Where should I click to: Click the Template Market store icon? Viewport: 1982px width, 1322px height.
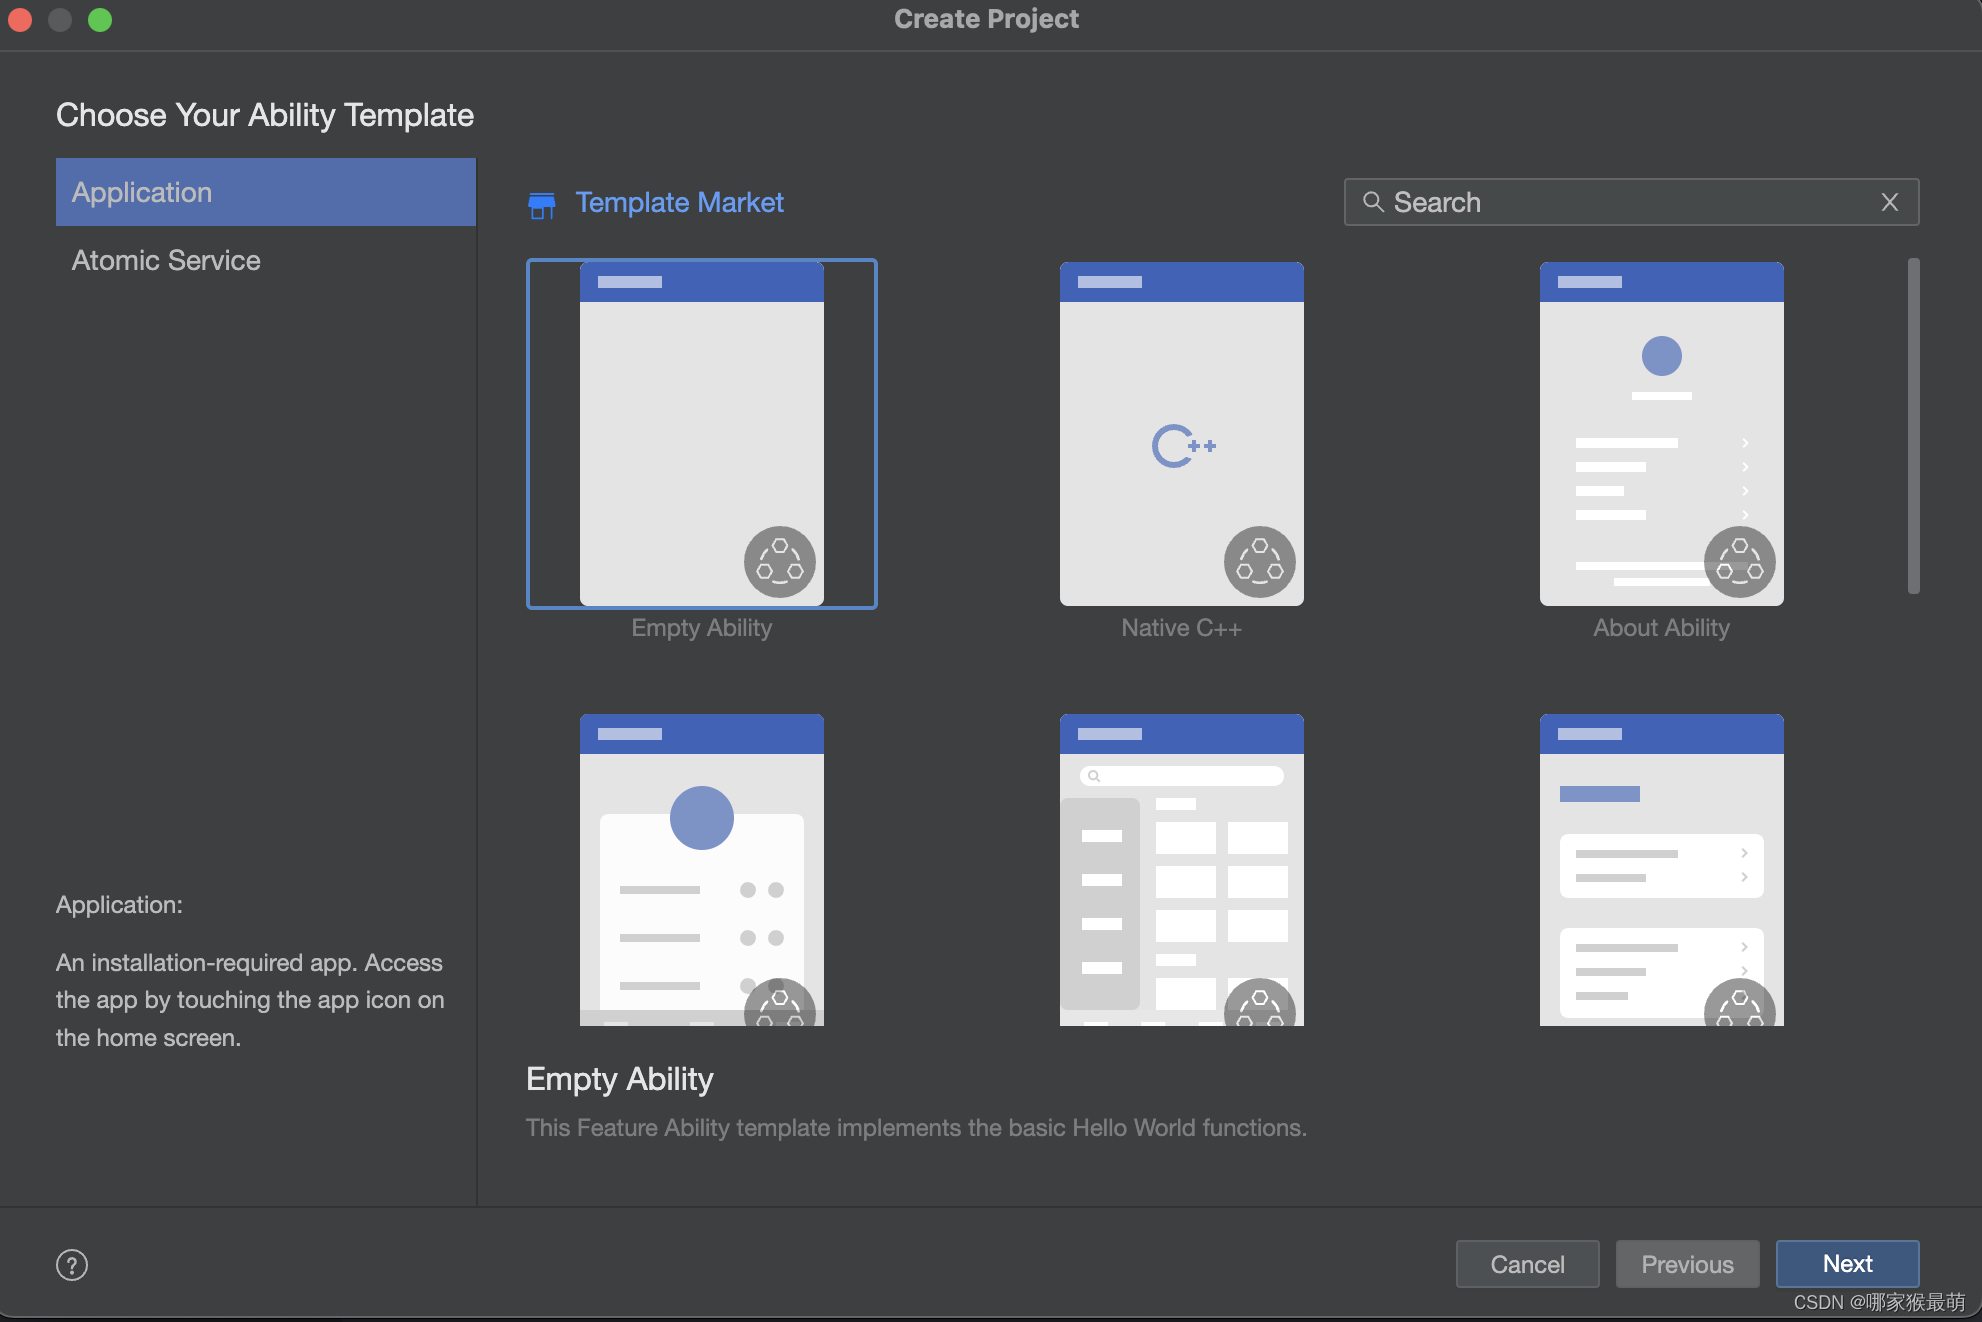(541, 205)
